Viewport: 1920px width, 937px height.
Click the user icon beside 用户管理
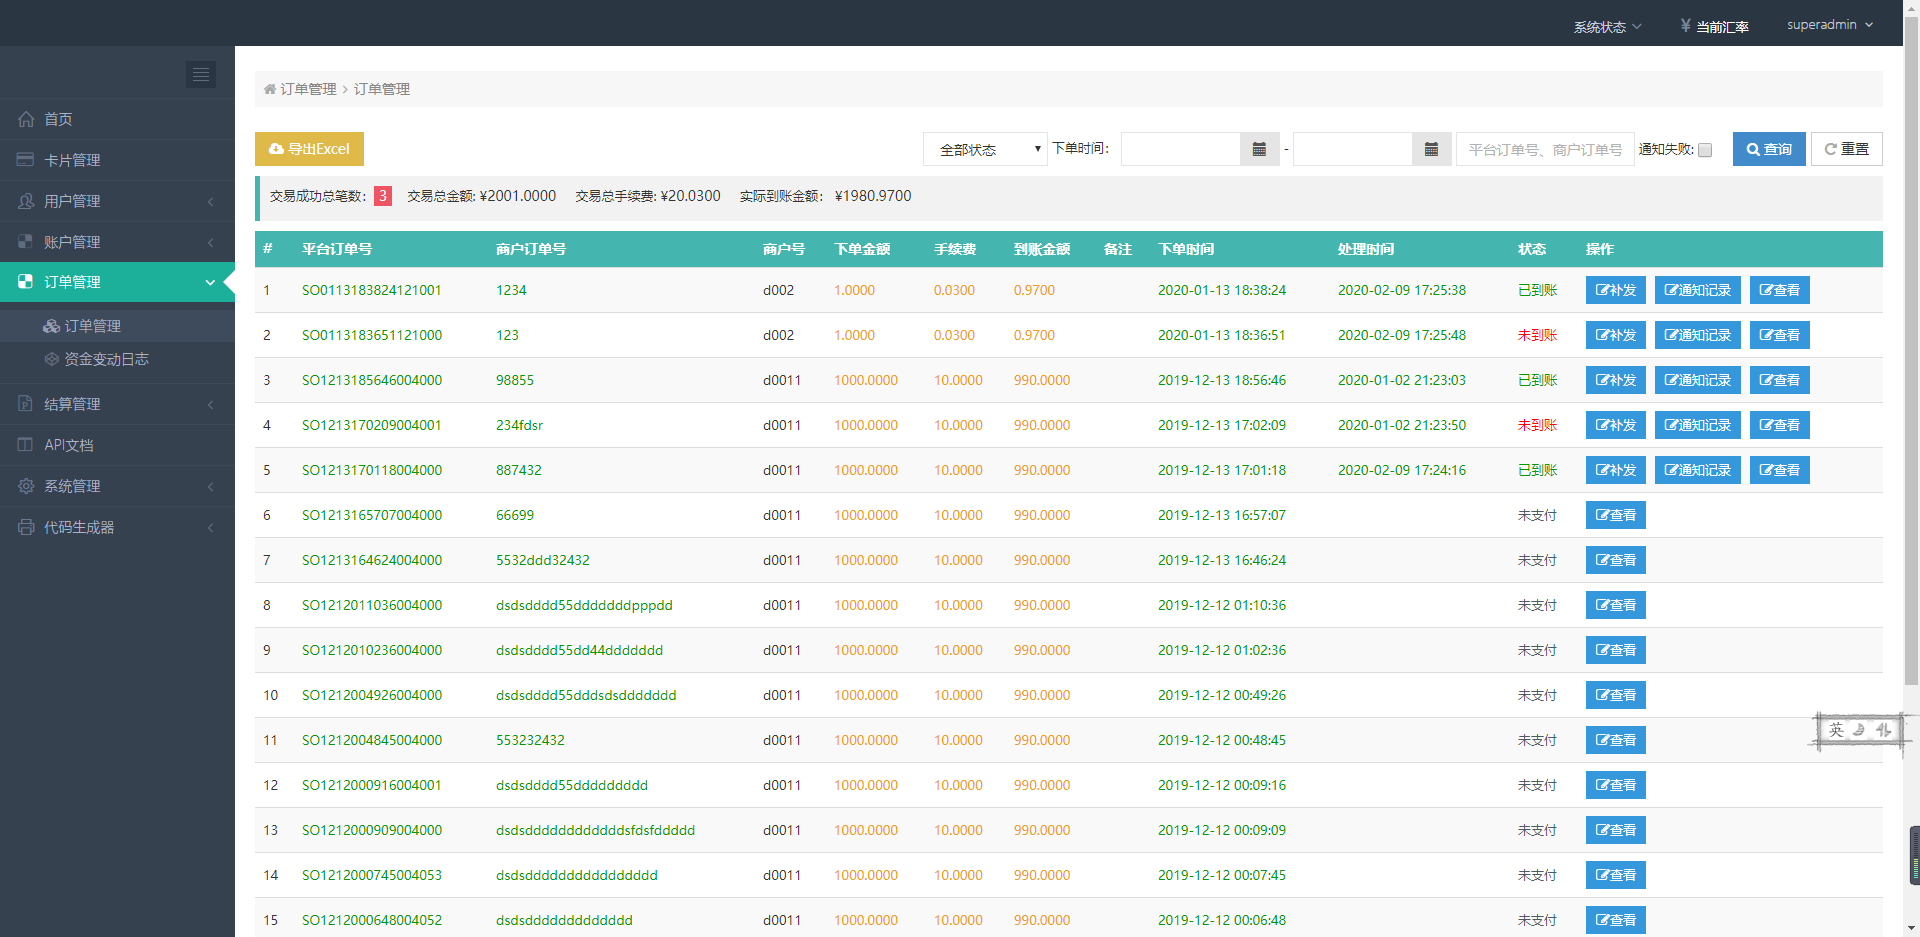pos(26,201)
